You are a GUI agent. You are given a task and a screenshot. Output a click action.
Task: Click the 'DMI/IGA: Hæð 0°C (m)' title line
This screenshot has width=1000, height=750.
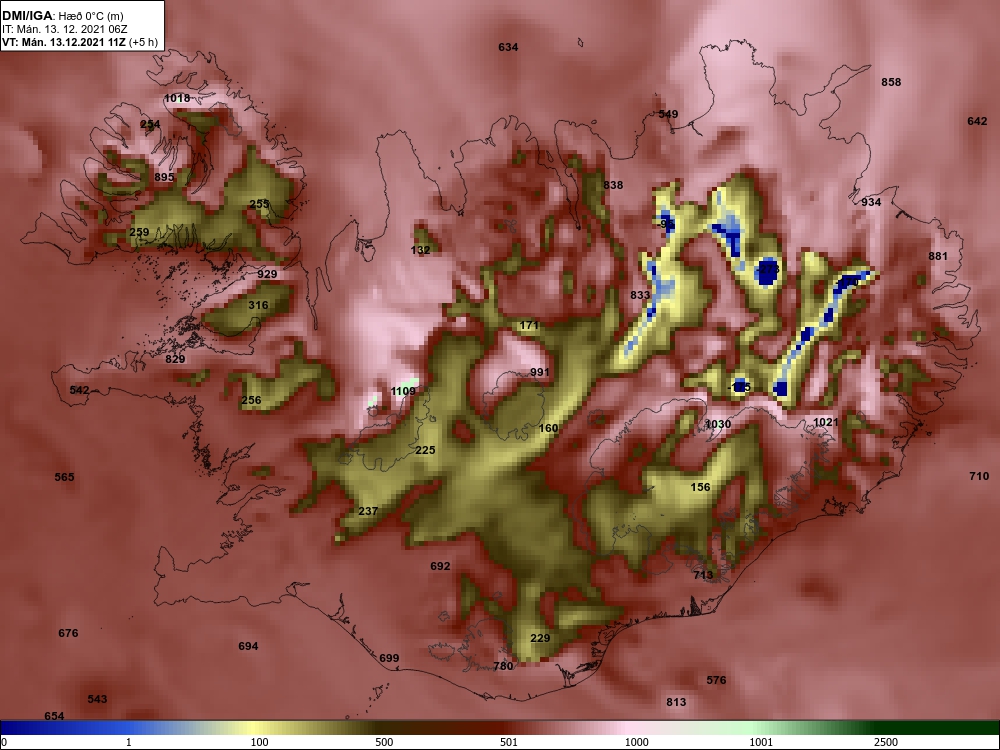click(63, 16)
